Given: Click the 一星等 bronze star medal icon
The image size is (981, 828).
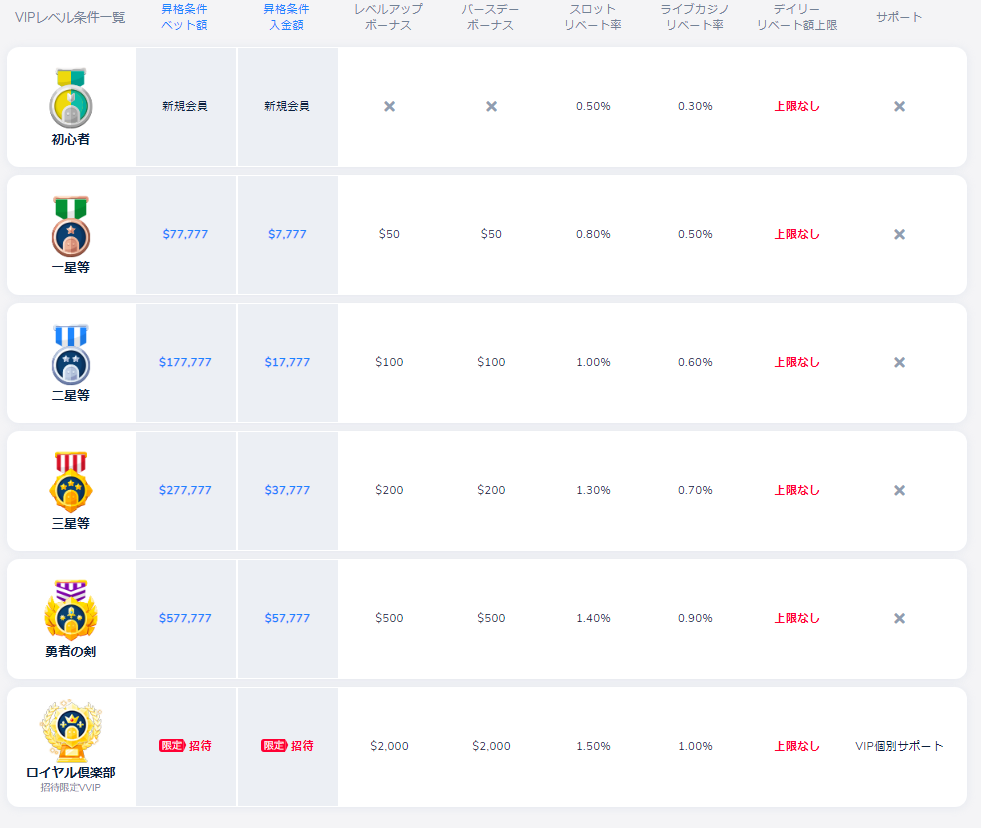Looking at the screenshot, I should (70, 226).
